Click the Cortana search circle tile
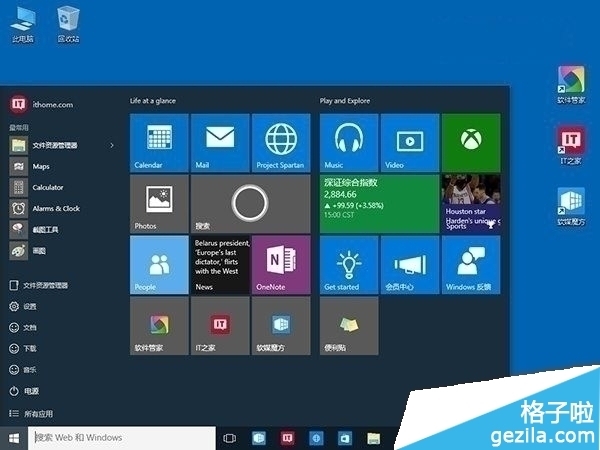Screen dimensions: 600x450 [251, 204]
